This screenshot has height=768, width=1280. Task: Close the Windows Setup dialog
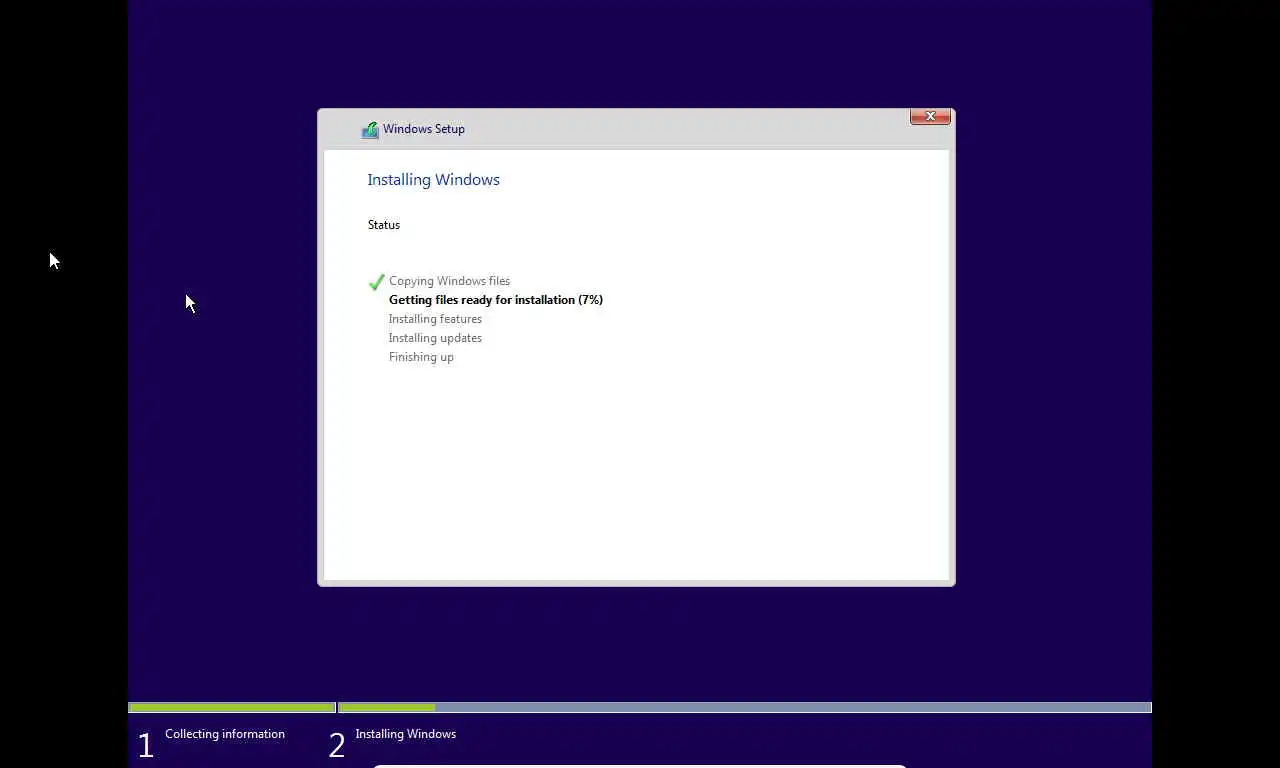tap(930, 117)
